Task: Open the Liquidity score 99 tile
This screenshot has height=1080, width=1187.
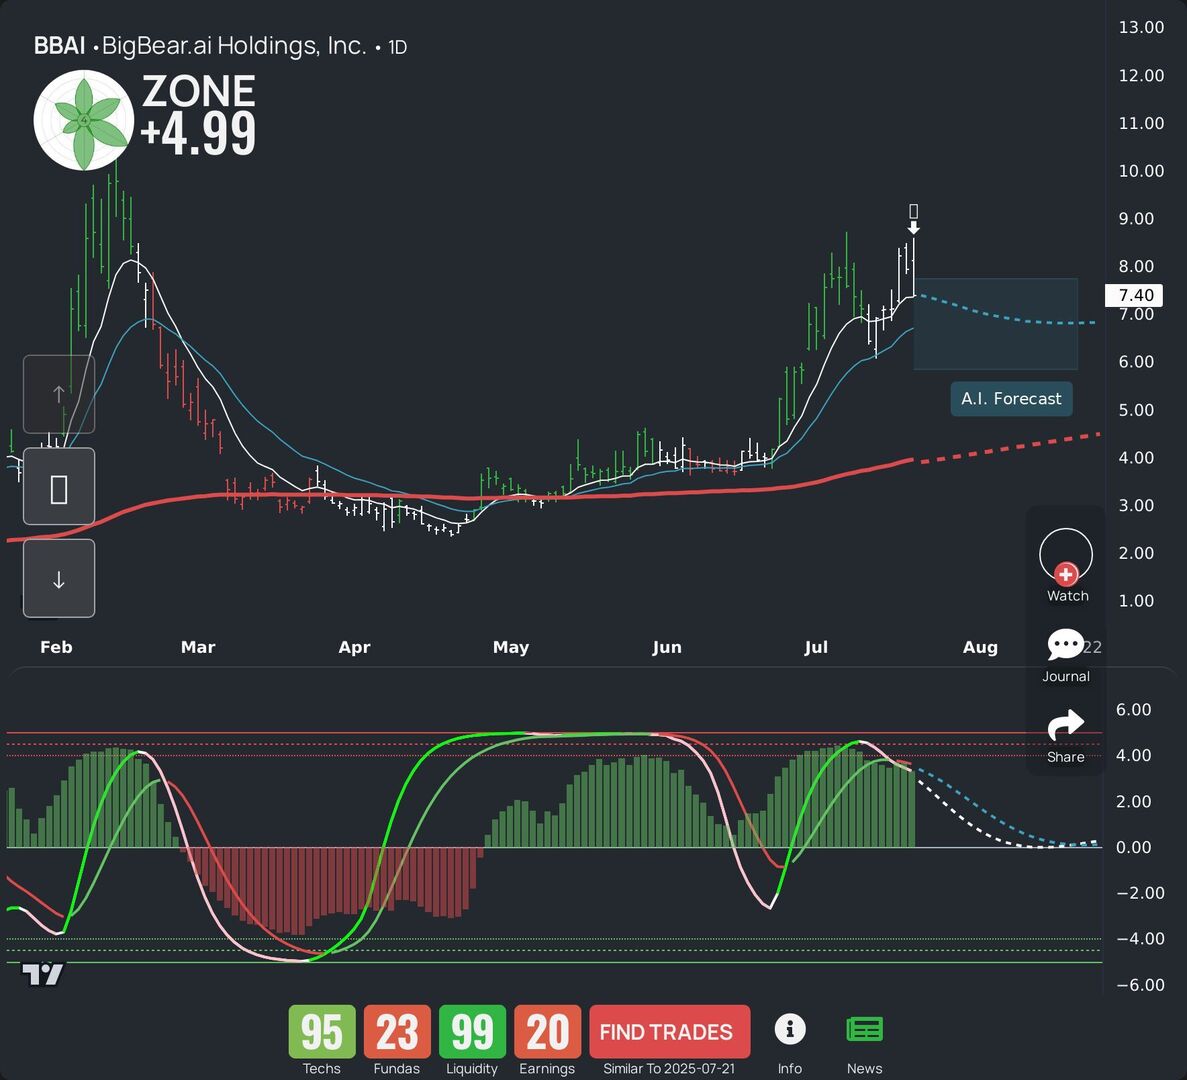Action: click(472, 1032)
